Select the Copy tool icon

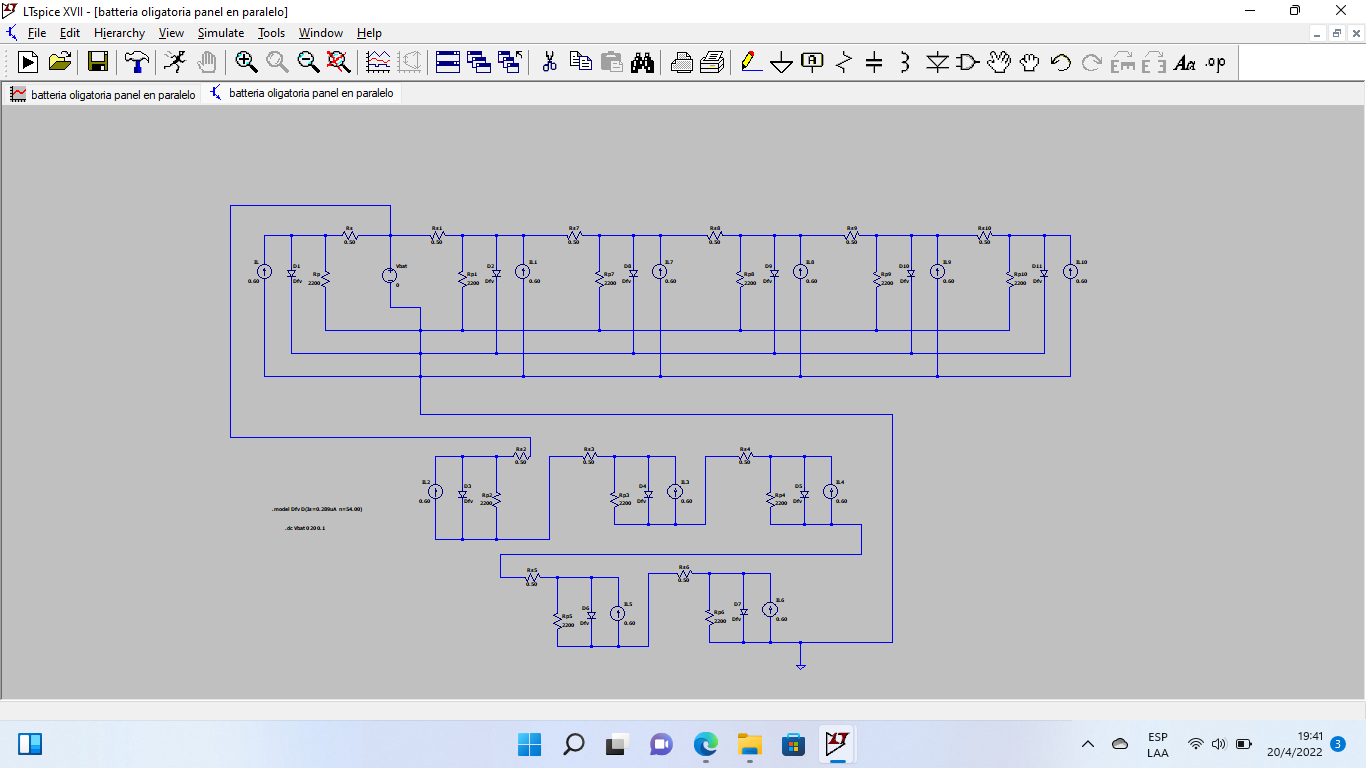point(580,62)
